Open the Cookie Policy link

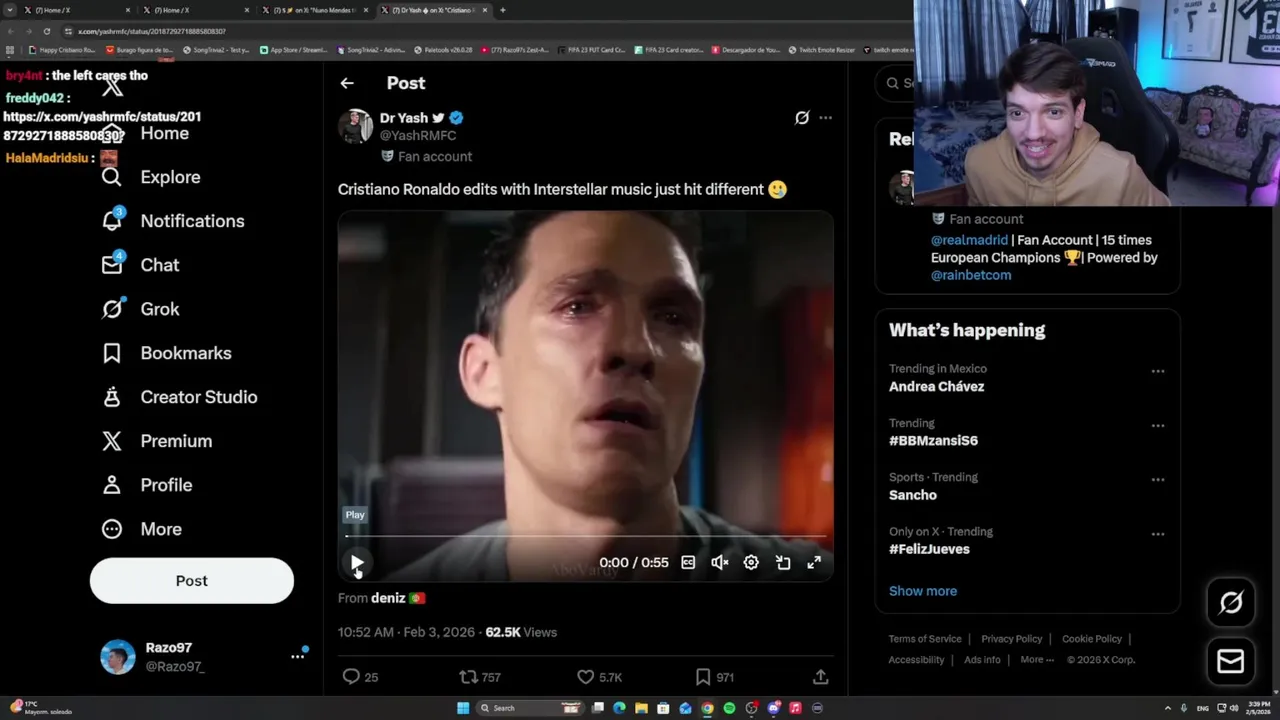[x=1092, y=639]
